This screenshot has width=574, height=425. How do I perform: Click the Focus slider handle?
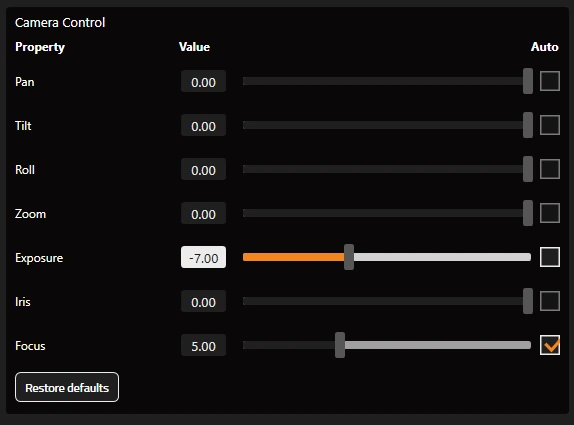tap(340, 345)
